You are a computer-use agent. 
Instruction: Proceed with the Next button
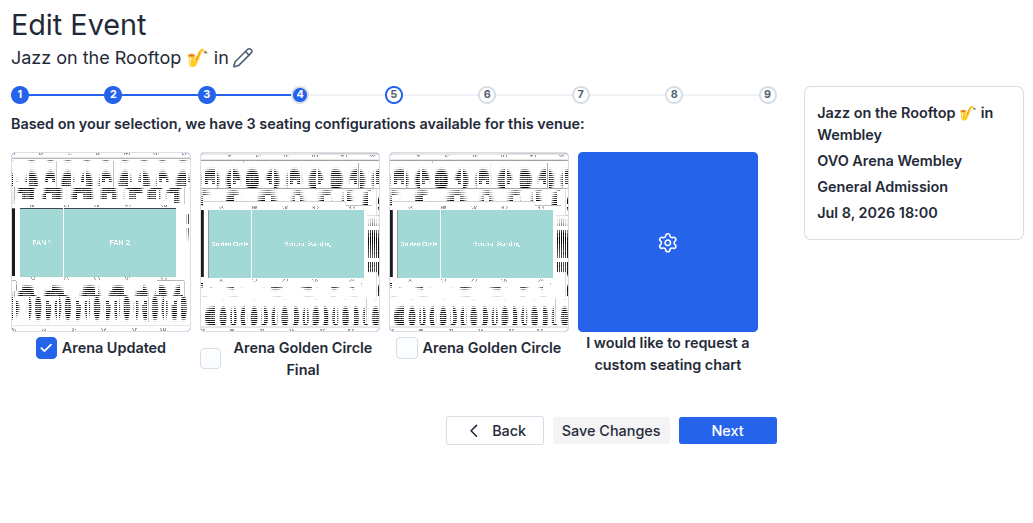(x=728, y=431)
